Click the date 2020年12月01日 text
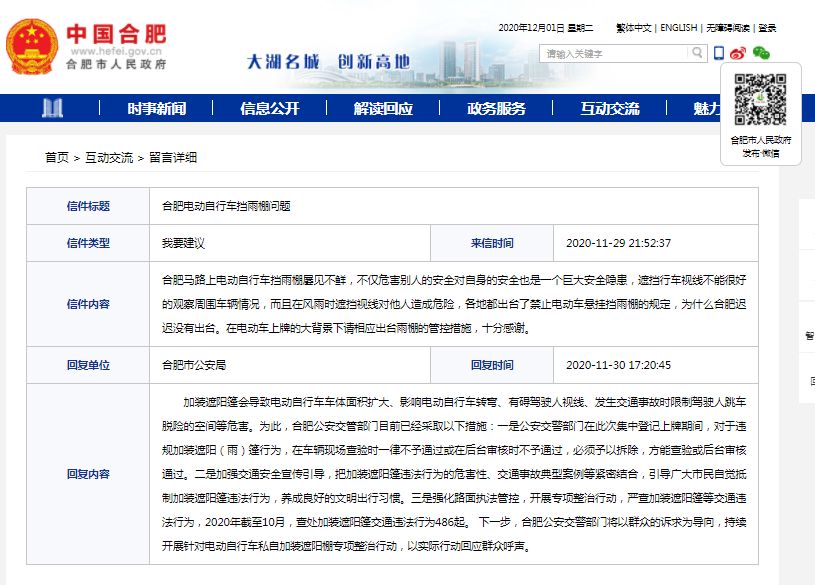 click(531, 28)
